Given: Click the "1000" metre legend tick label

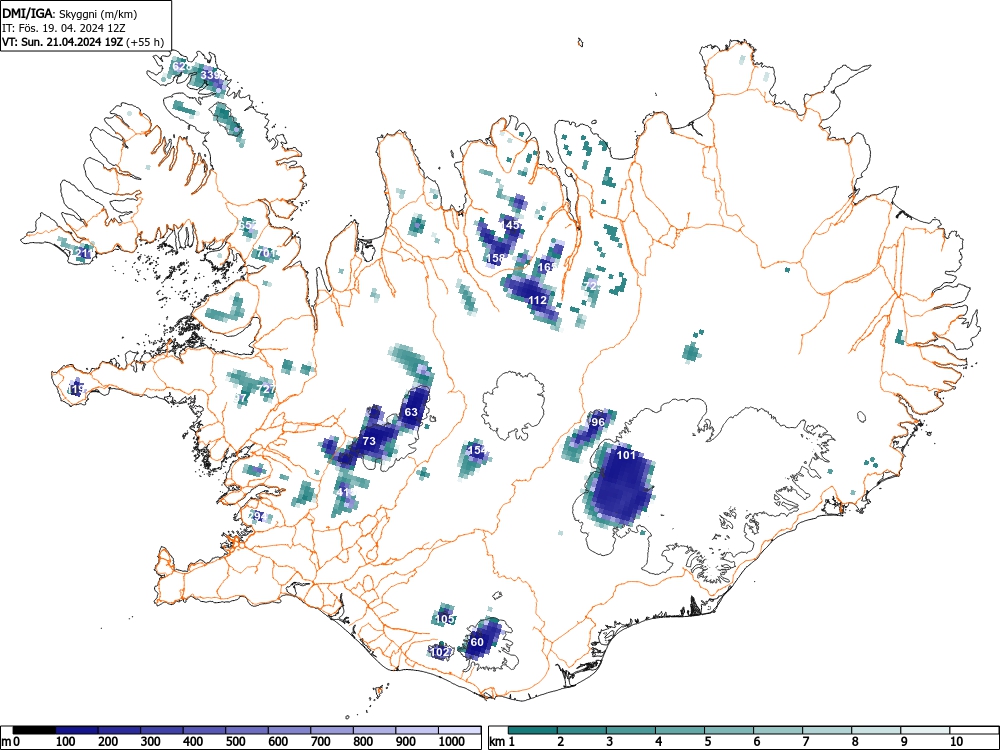Looking at the screenshot, I should coord(452,741).
